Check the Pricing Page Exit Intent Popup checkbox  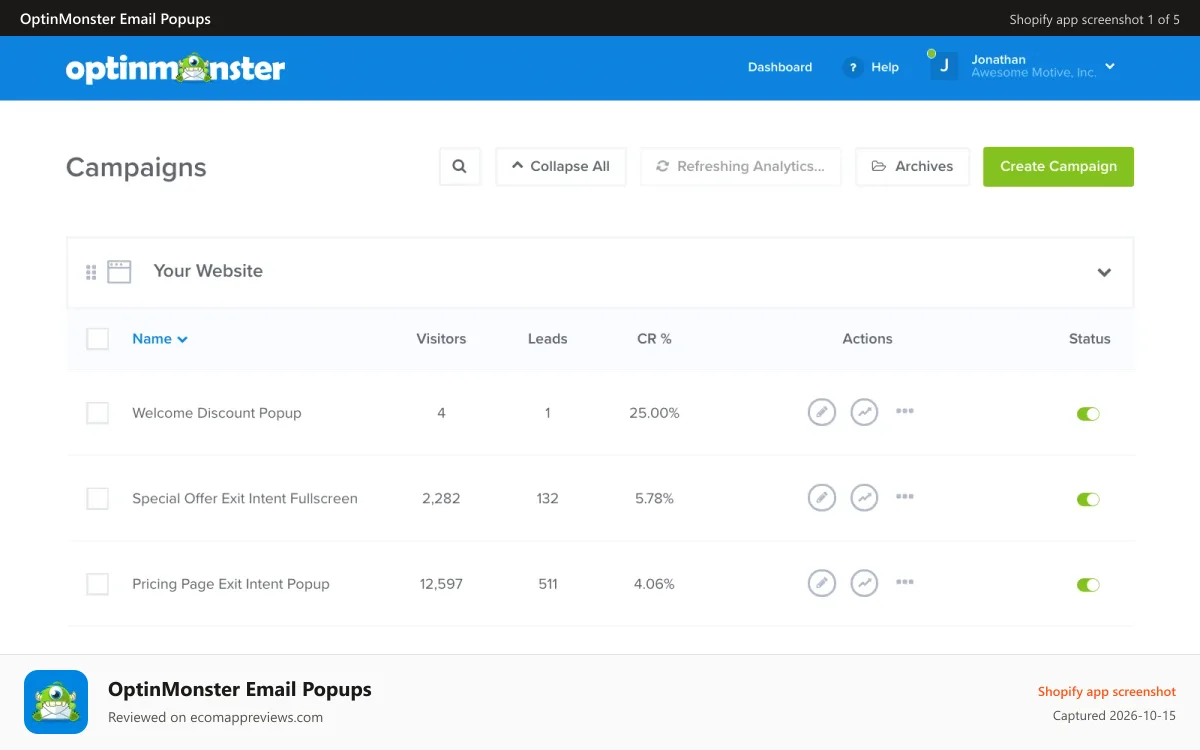(x=97, y=584)
